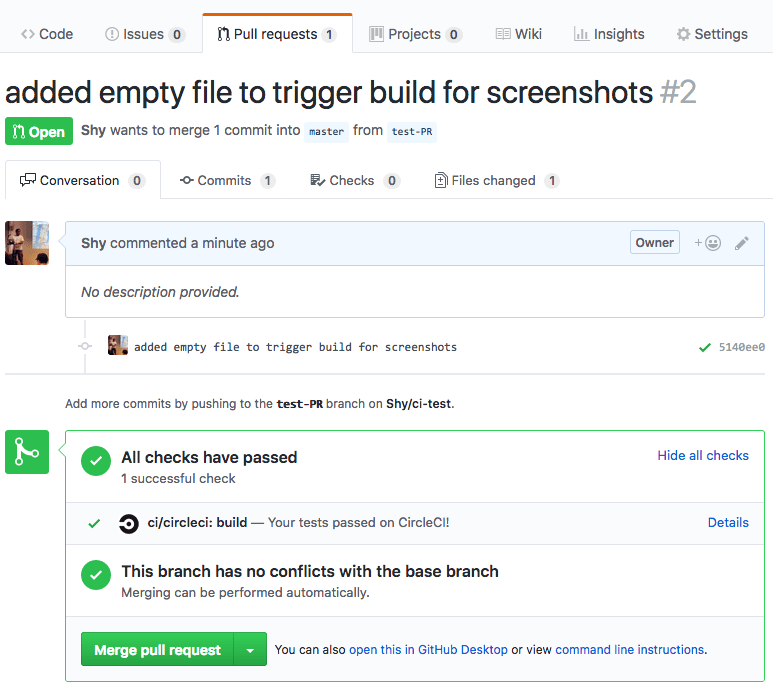
Task: Click the add reaction smiley icon
Action: (708, 243)
